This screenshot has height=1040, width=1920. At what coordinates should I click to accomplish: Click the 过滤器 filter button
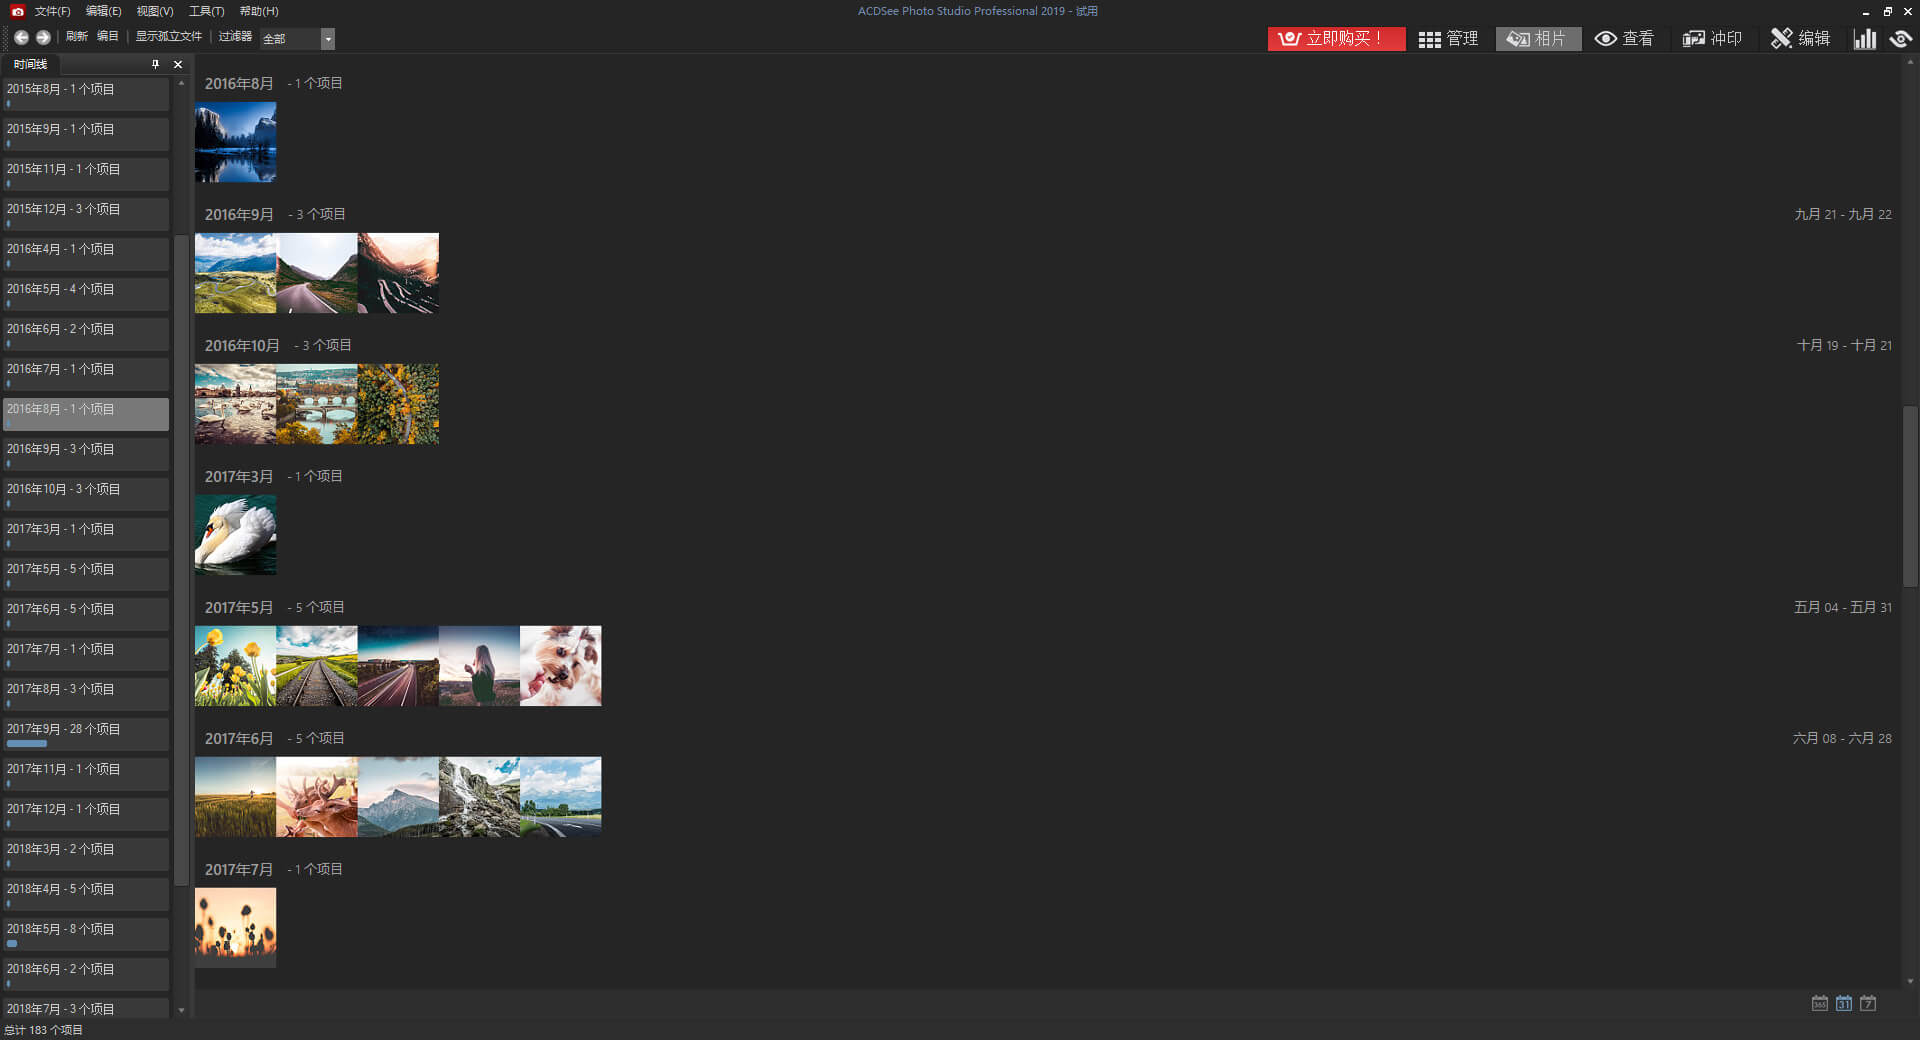click(x=235, y=36)
